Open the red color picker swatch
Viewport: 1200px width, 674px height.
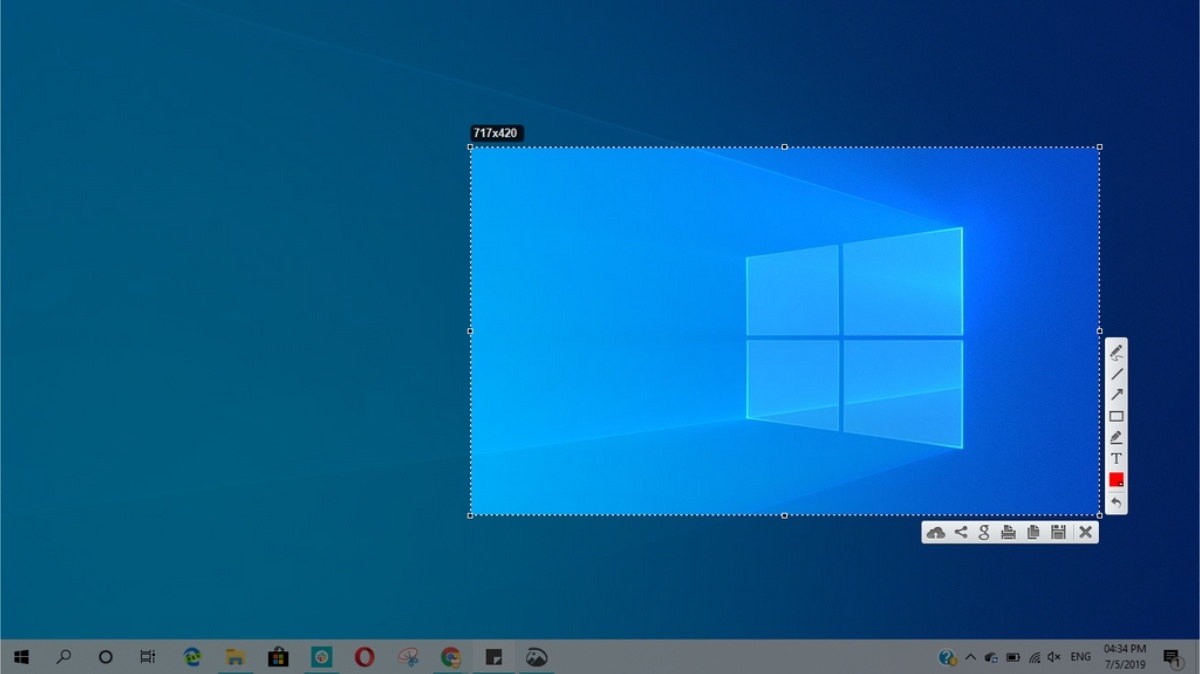coord(1116,480)
